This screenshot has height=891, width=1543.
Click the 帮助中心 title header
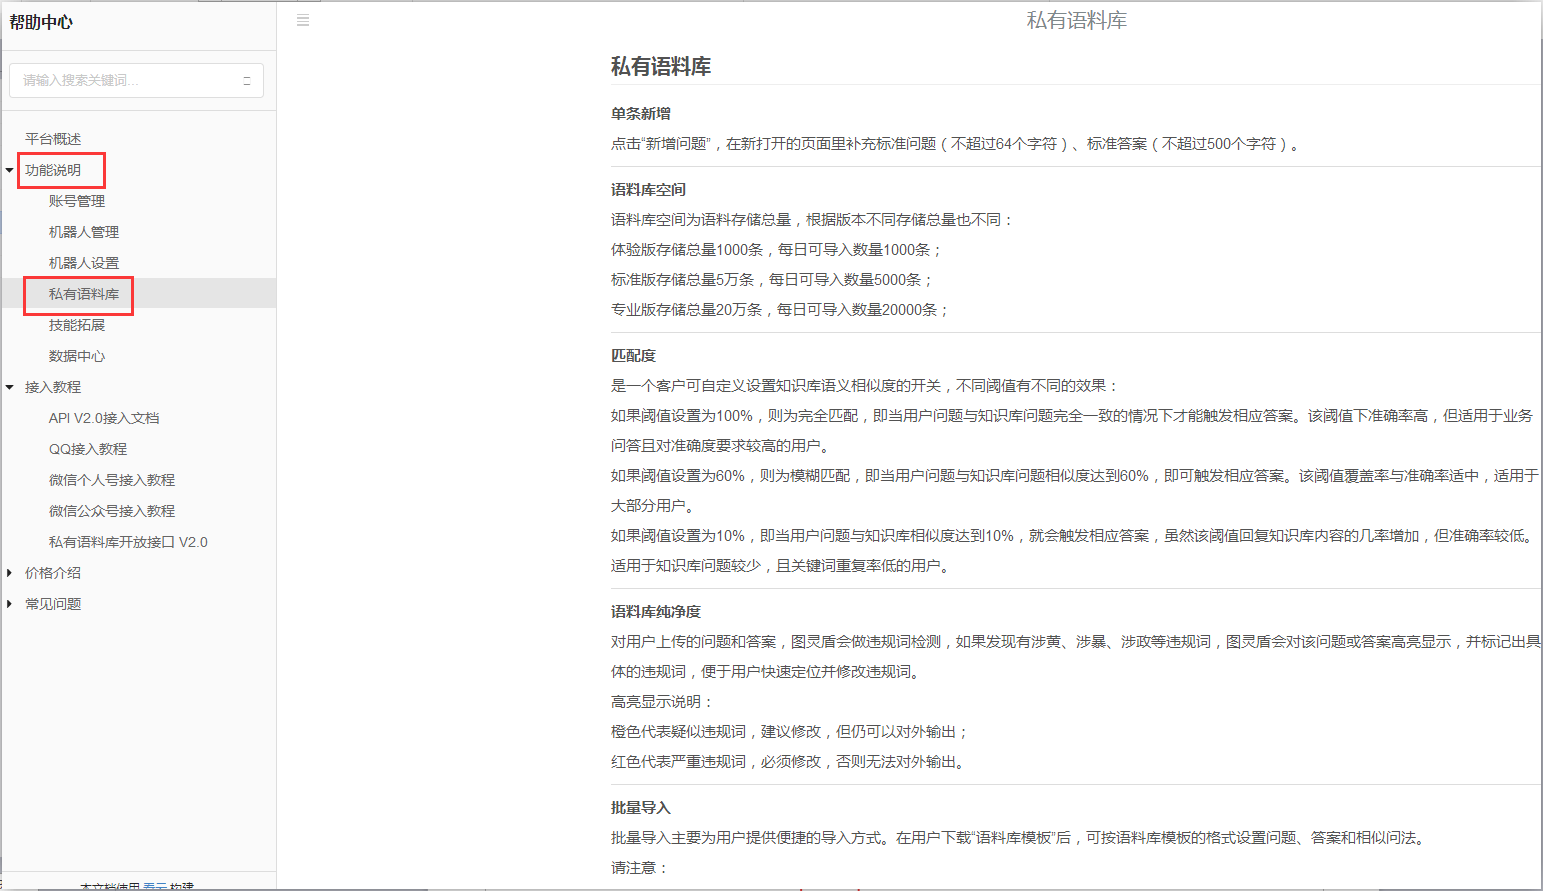coord(41,22)
